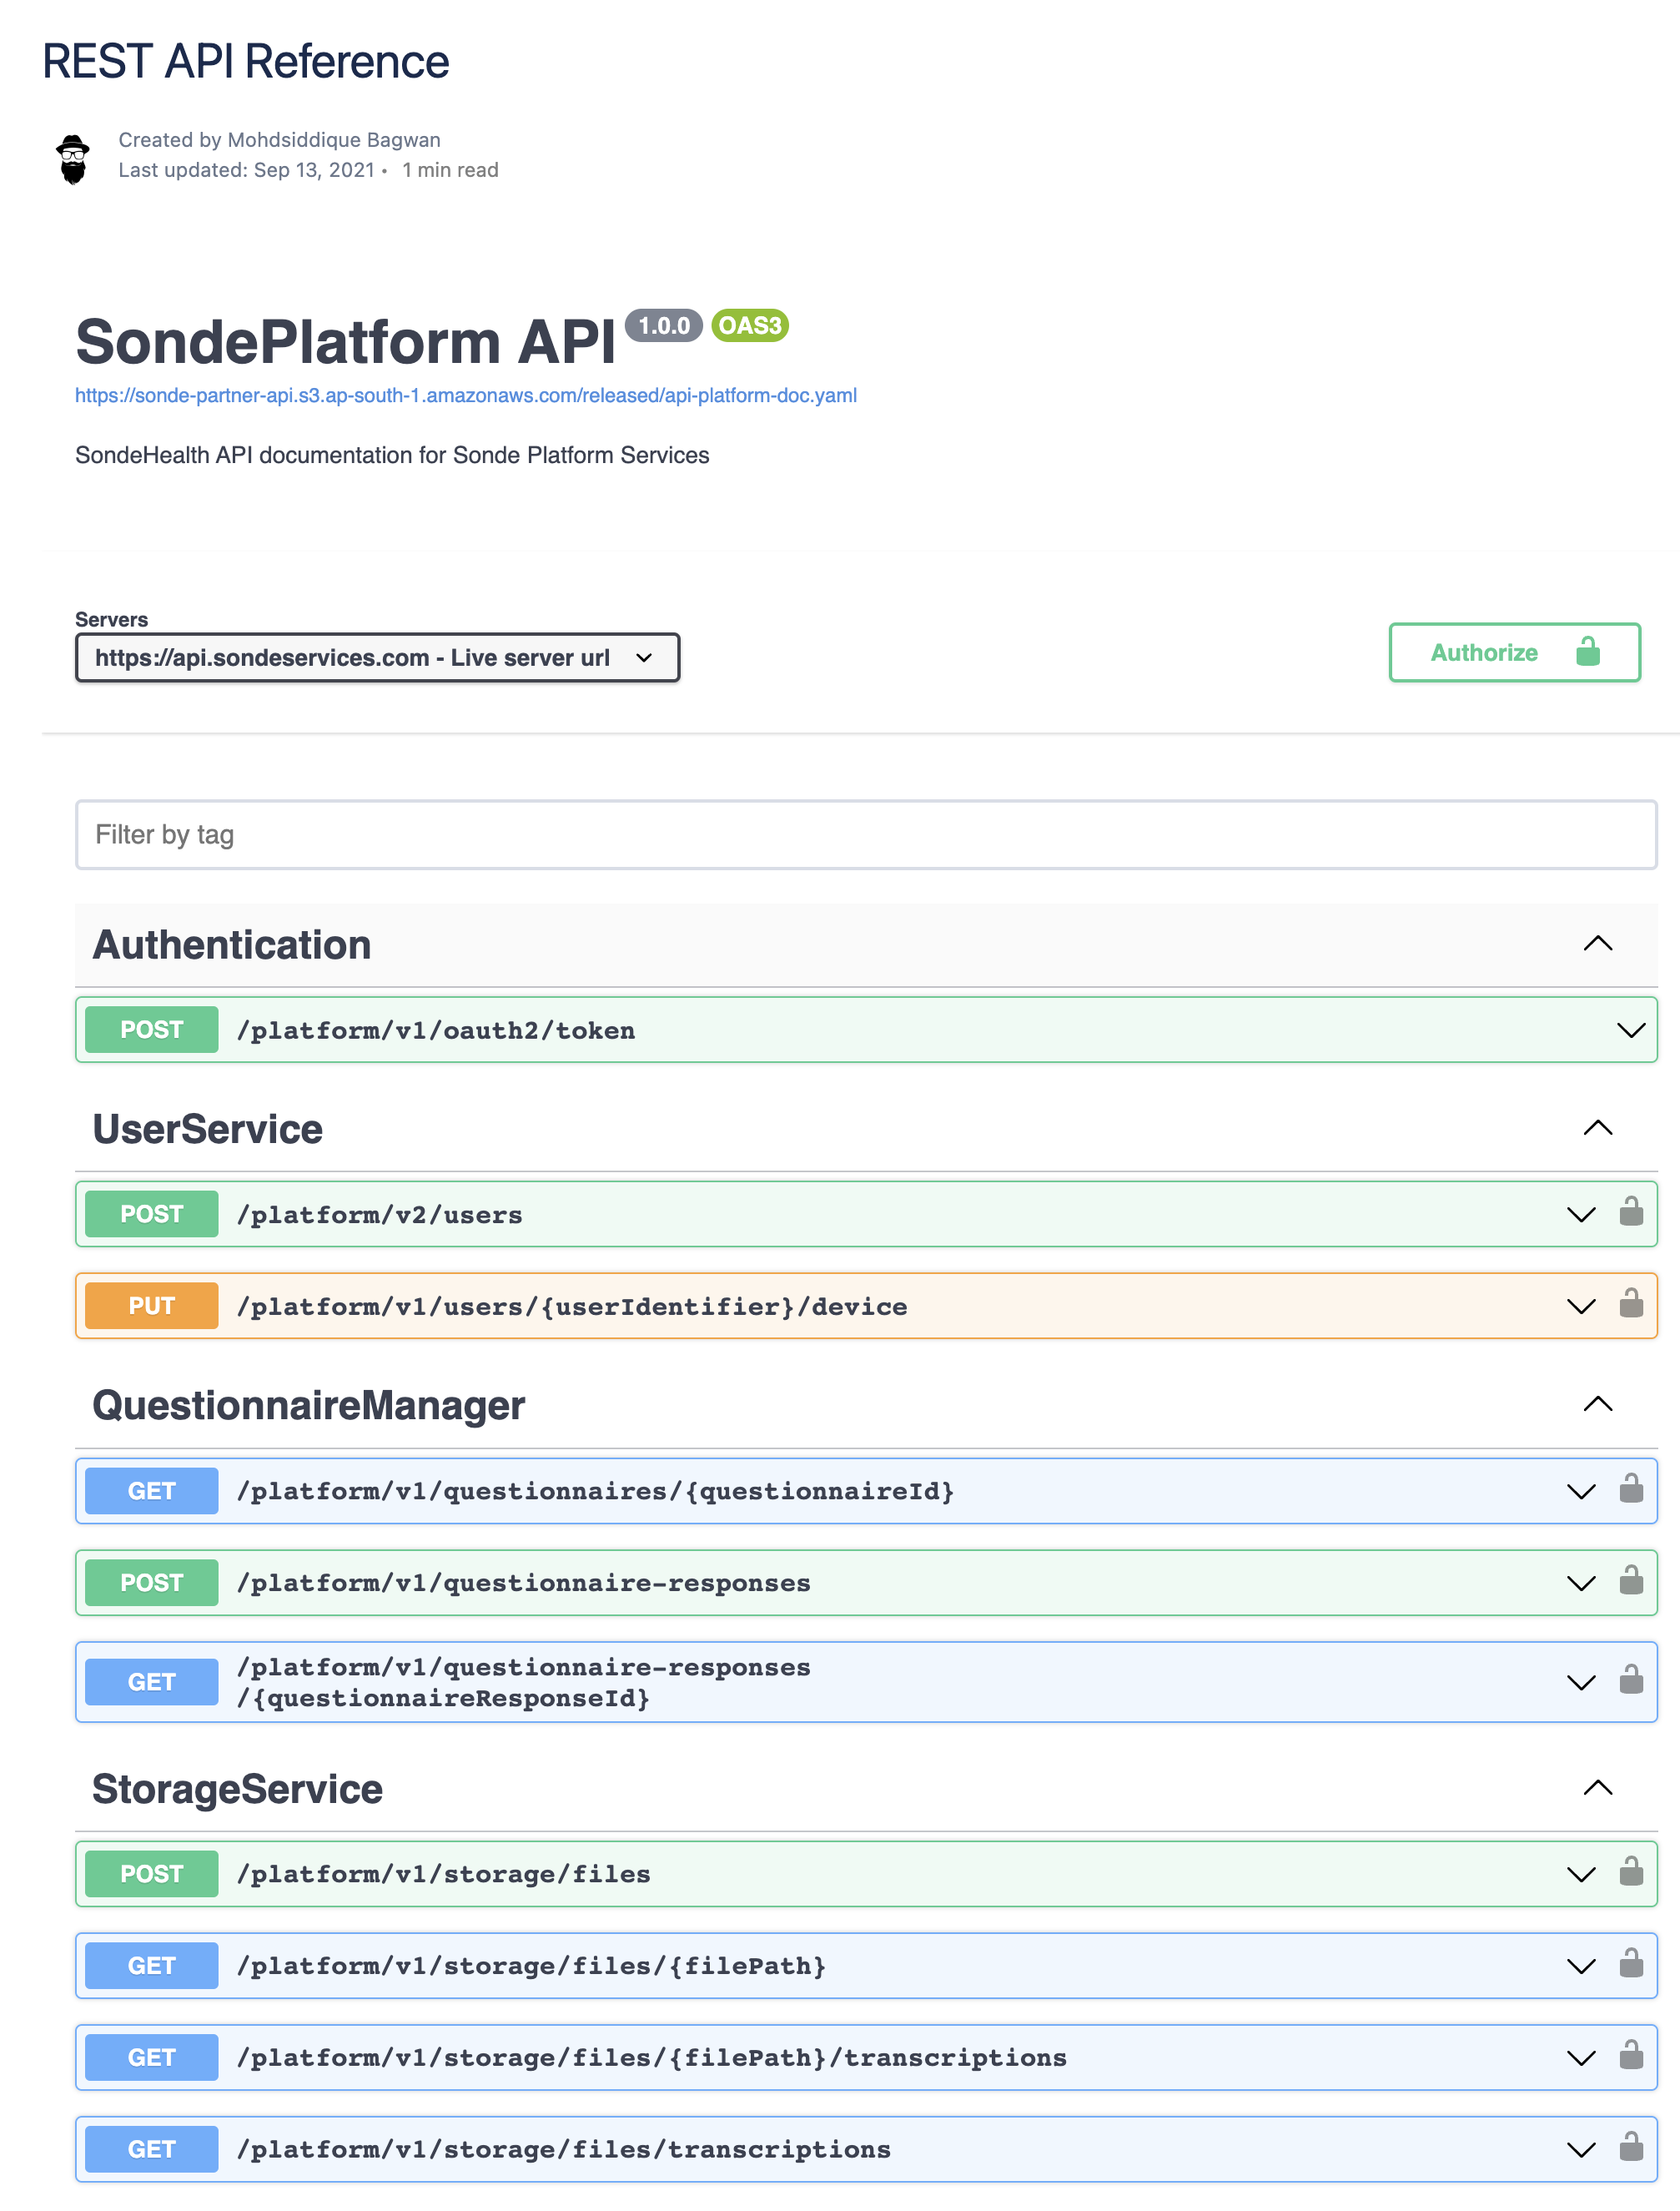Click lock icon on GET storage/files/{filePath} row
This screenshot has width=1680, height=2211.
1630,1964
